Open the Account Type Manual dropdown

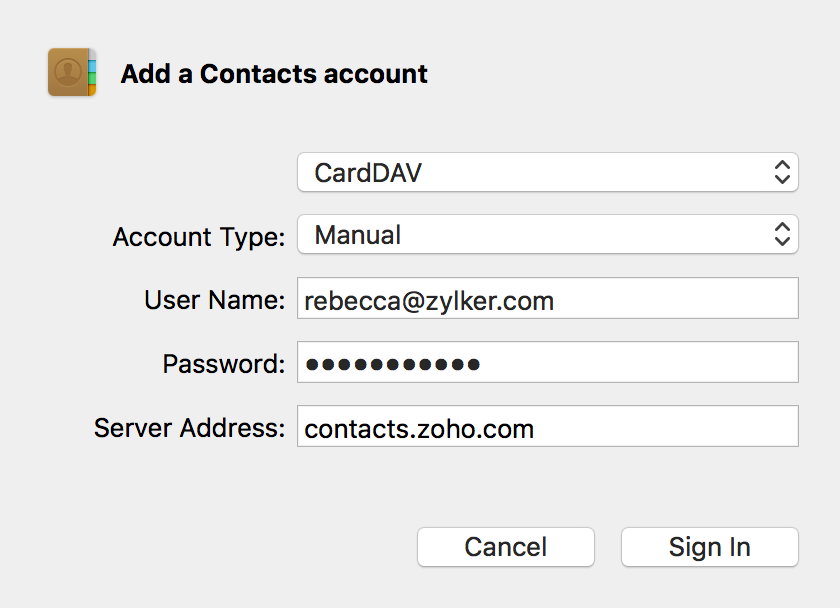pos(548,235)
